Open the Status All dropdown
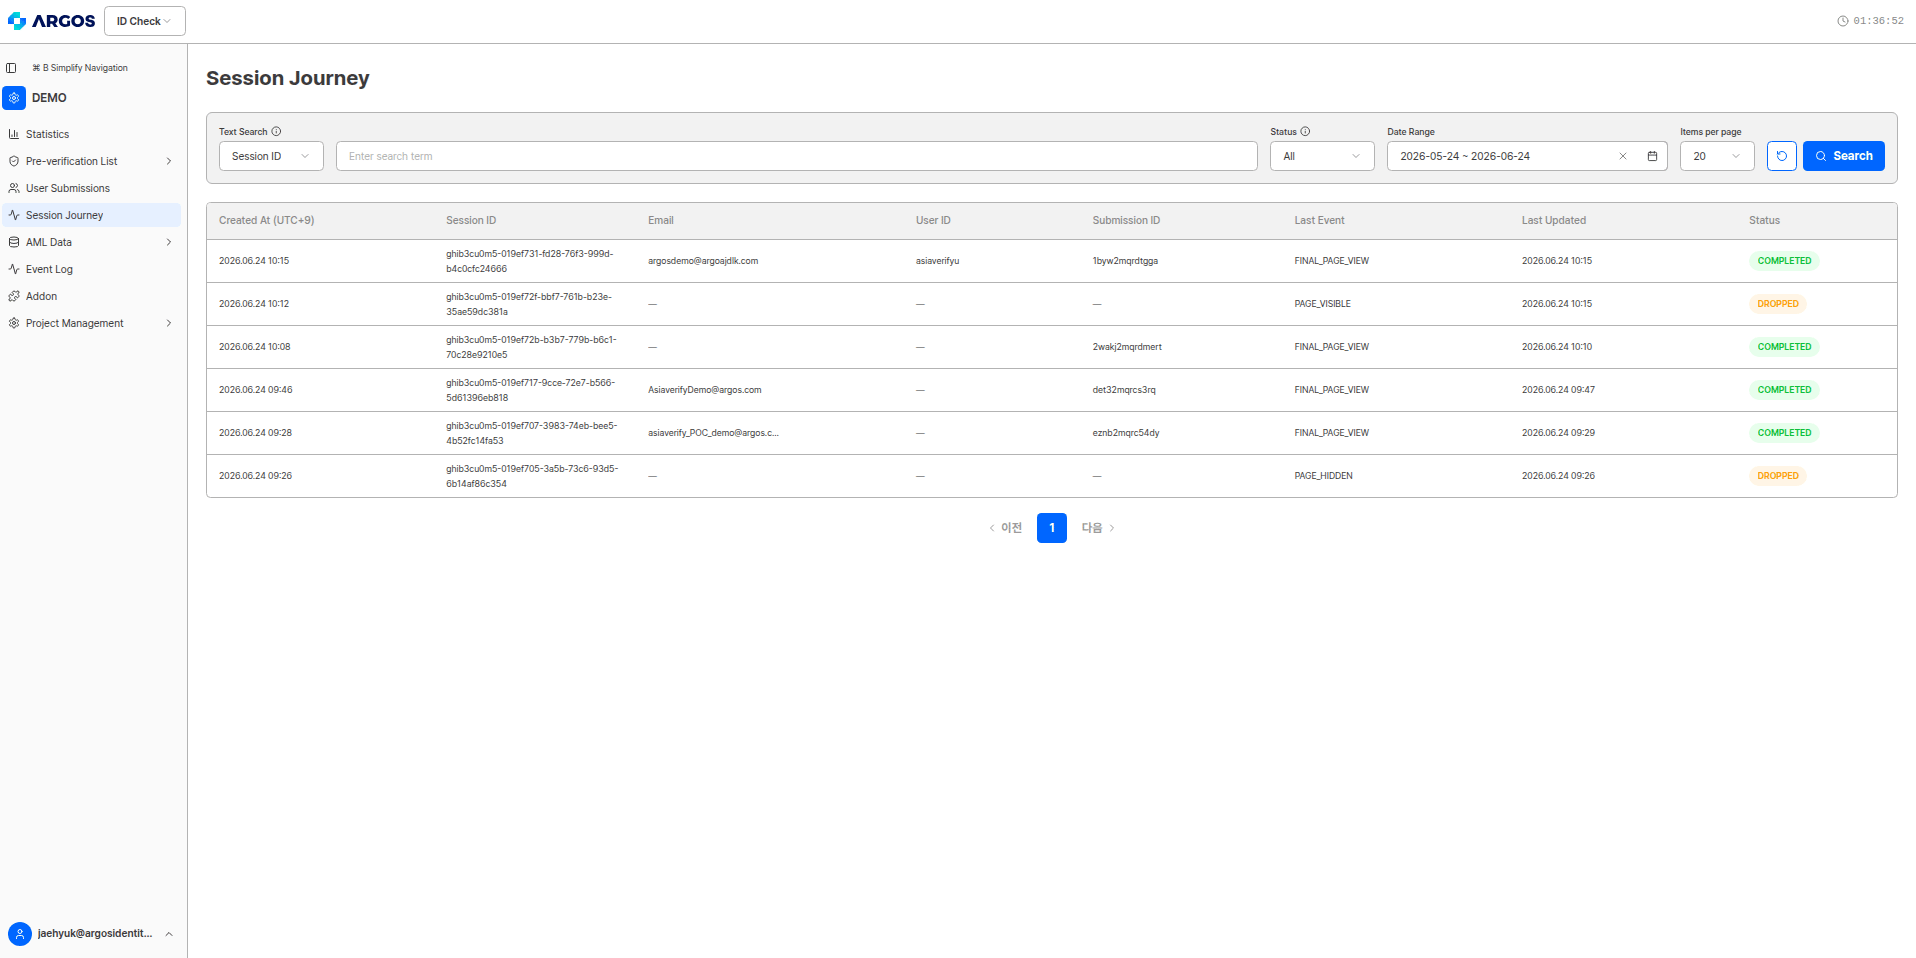 pos(1322,156)
